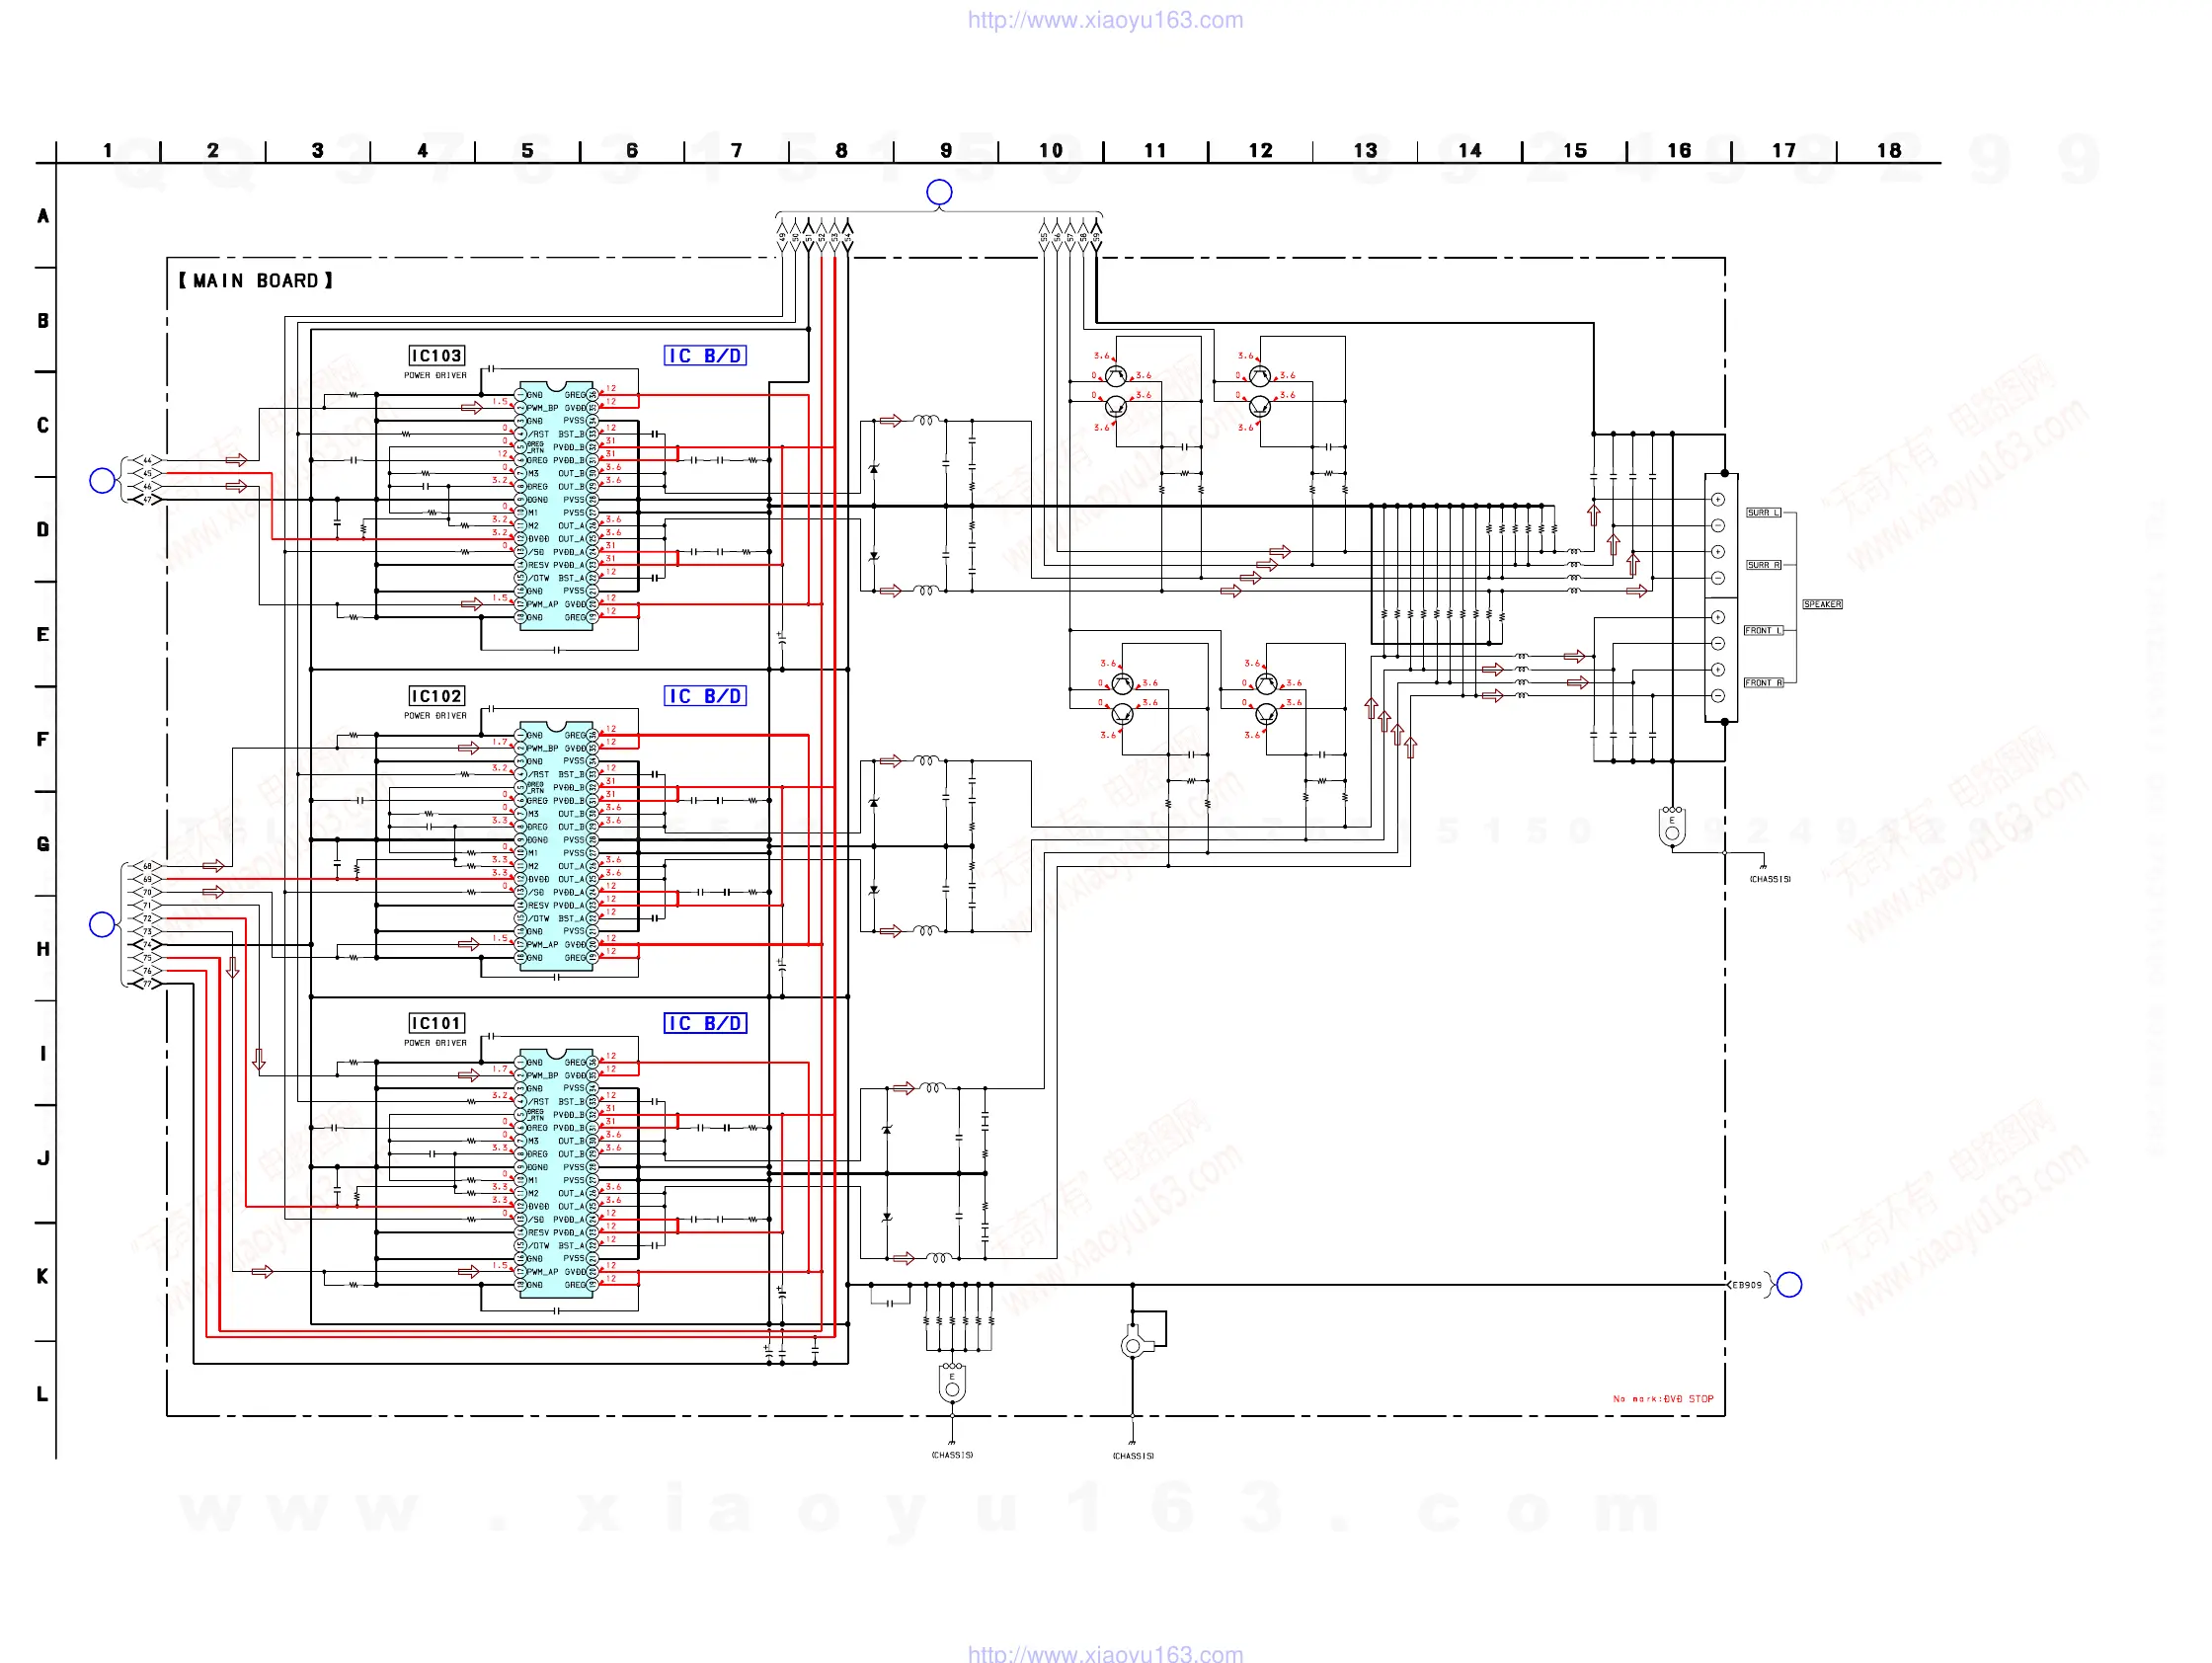This screenshot has height=1663, width=2212.
Task: Click the red 'No mark: DVD STOP' note
Action: [x=1663, y=1399]
